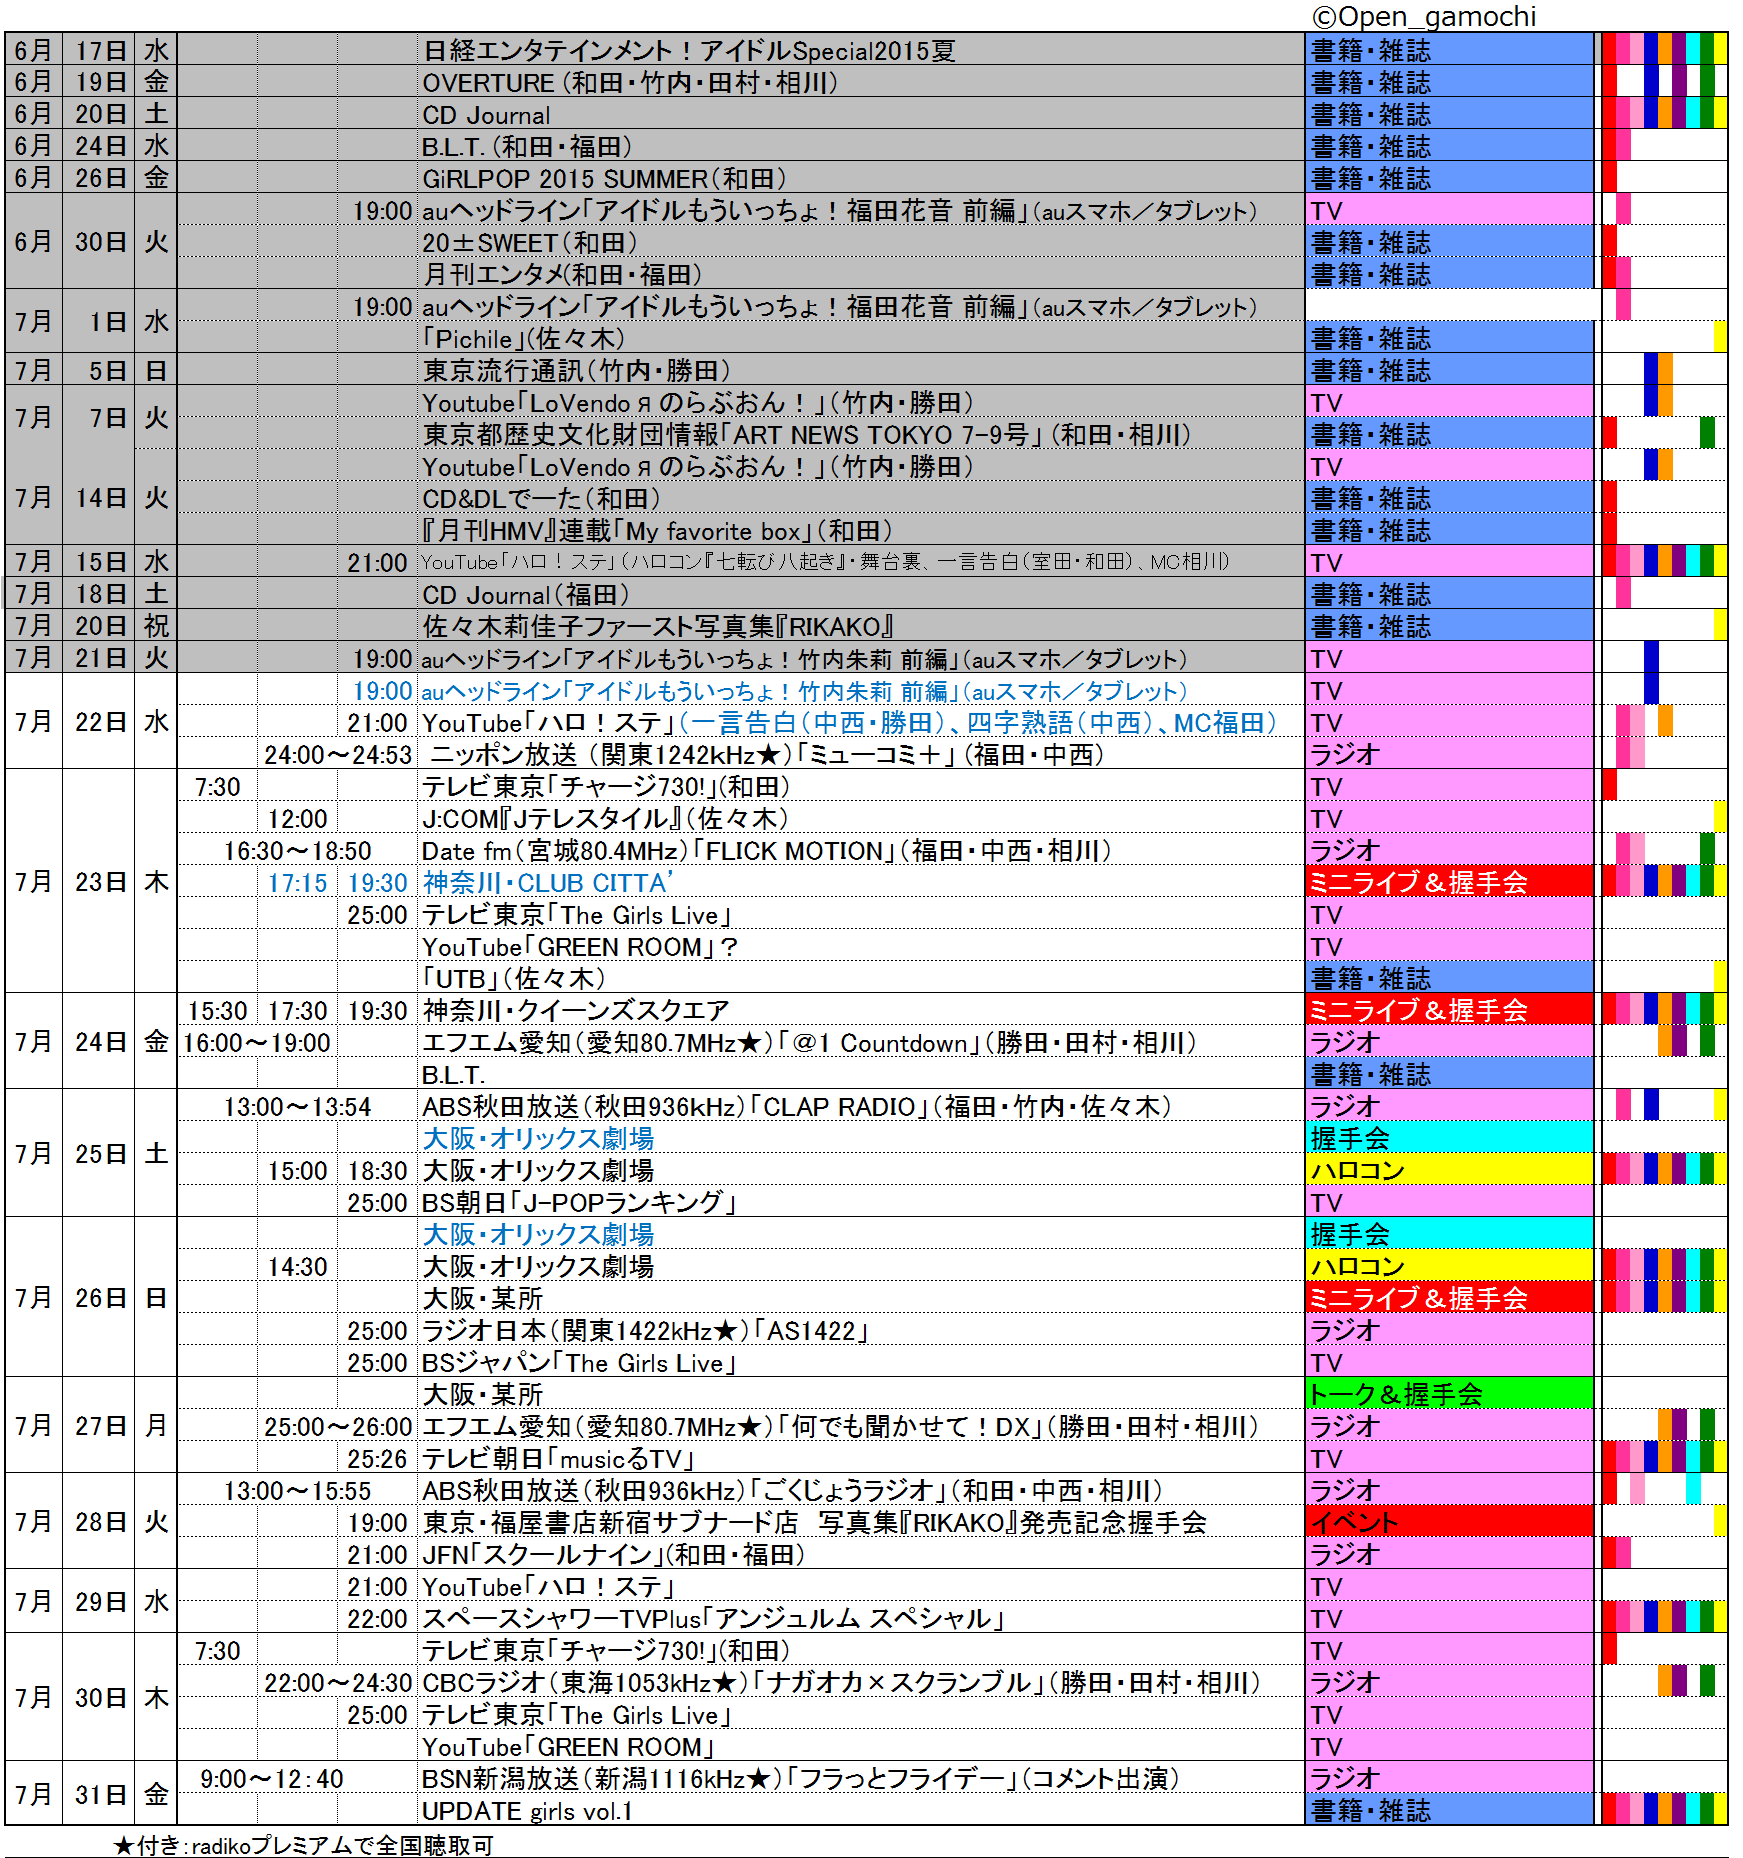The width and height of the screenshot is (1743, 1858).
Task: Click the 17:15 time for CLUB CITTA'
Action: 298,883
